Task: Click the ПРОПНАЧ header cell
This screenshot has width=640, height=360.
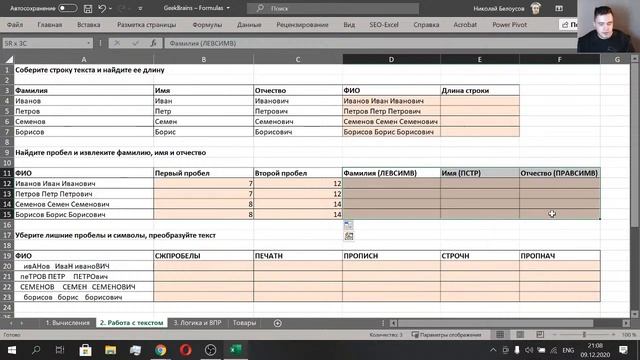Action: coord(559,256)
